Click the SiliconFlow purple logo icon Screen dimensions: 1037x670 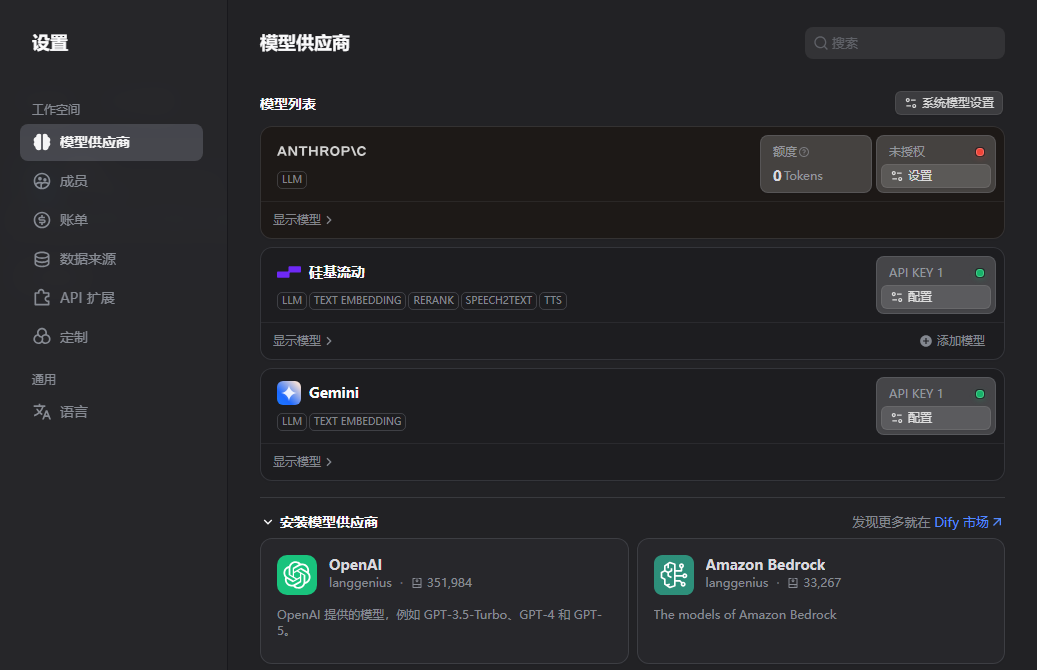point(289,272)
